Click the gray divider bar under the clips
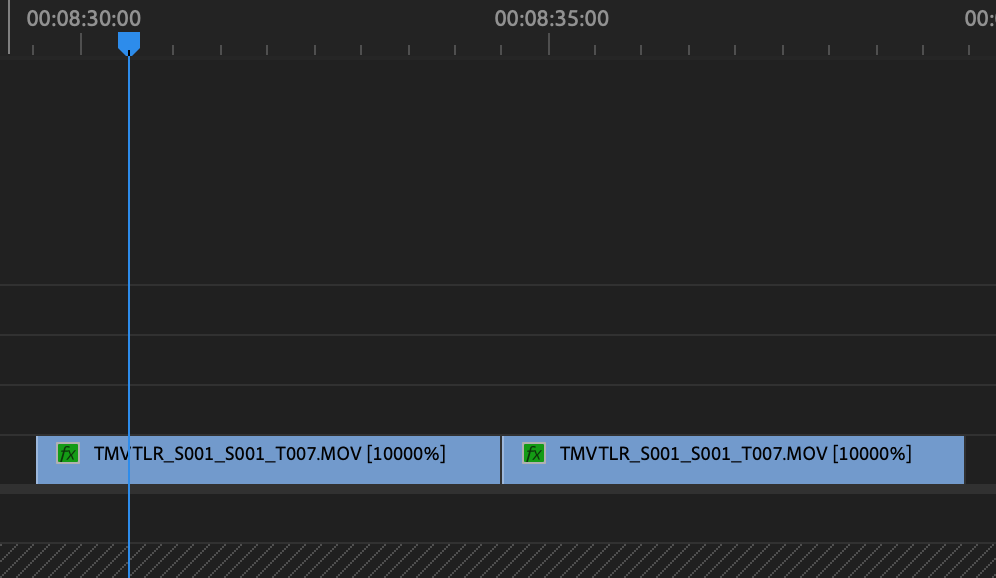Screen dimensions: 996x578 coord(498,489)
